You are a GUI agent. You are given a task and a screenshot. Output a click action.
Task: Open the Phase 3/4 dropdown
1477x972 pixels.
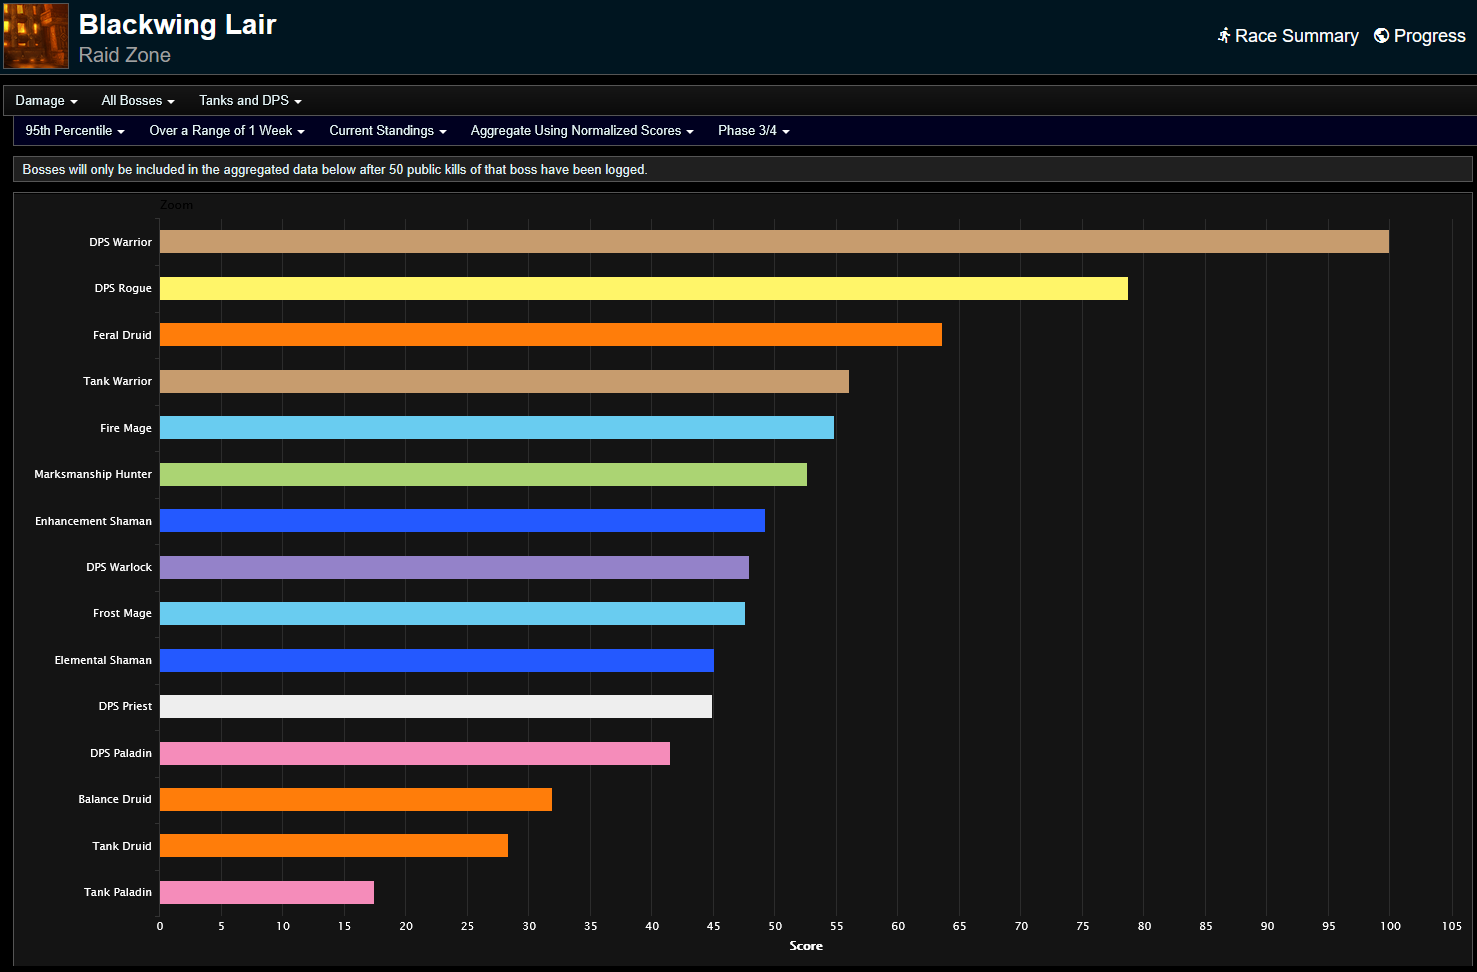tap(753, 130)
